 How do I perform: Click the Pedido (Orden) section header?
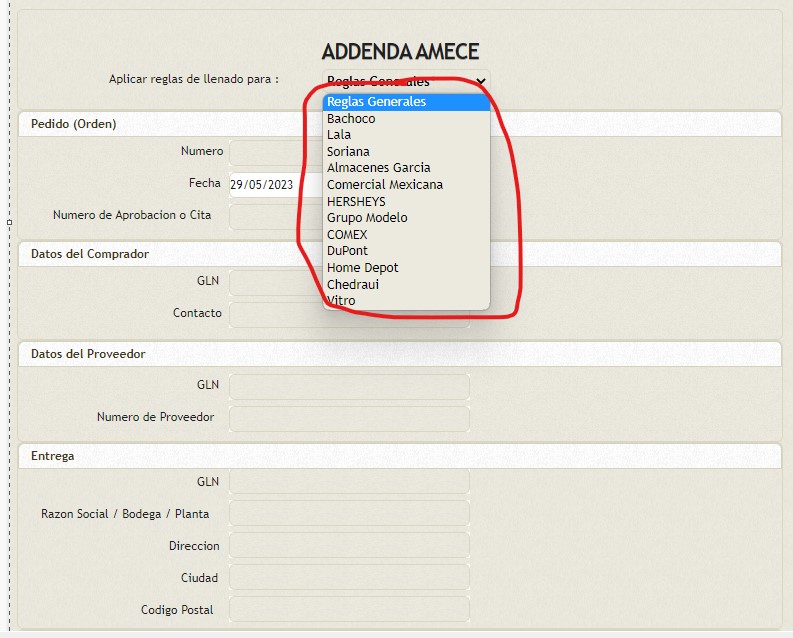coord(73,124)
